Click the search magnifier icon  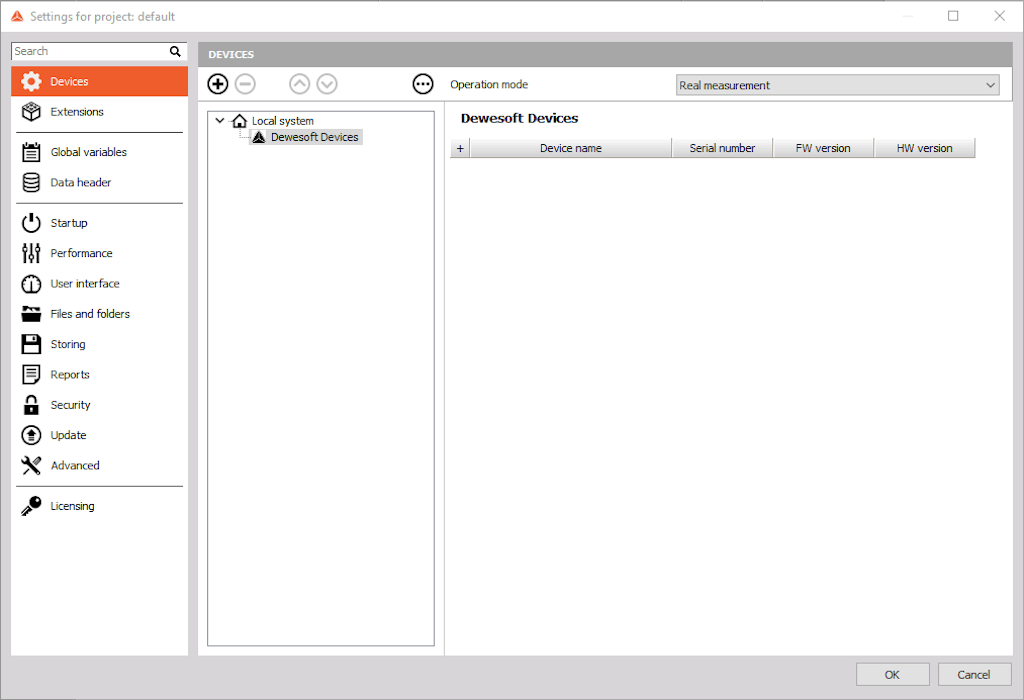coord(175,52)
